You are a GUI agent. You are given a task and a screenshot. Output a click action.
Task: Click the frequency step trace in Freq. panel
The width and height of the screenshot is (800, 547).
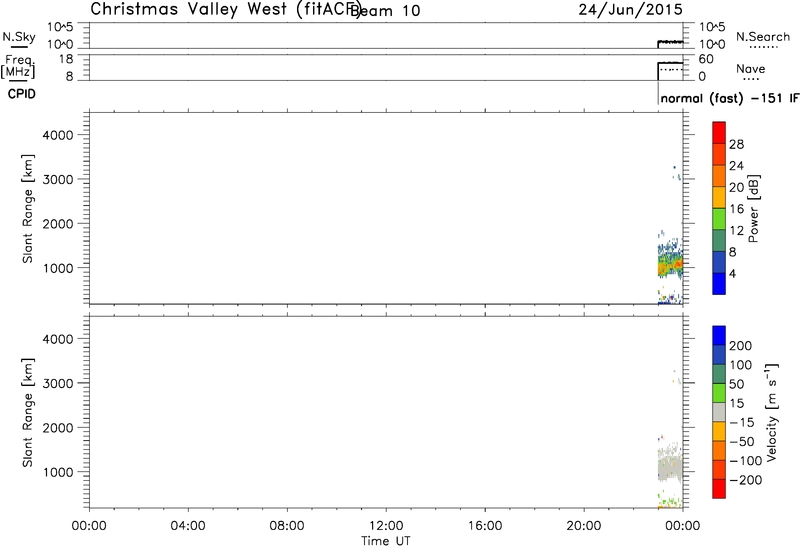tap(670, 63)
